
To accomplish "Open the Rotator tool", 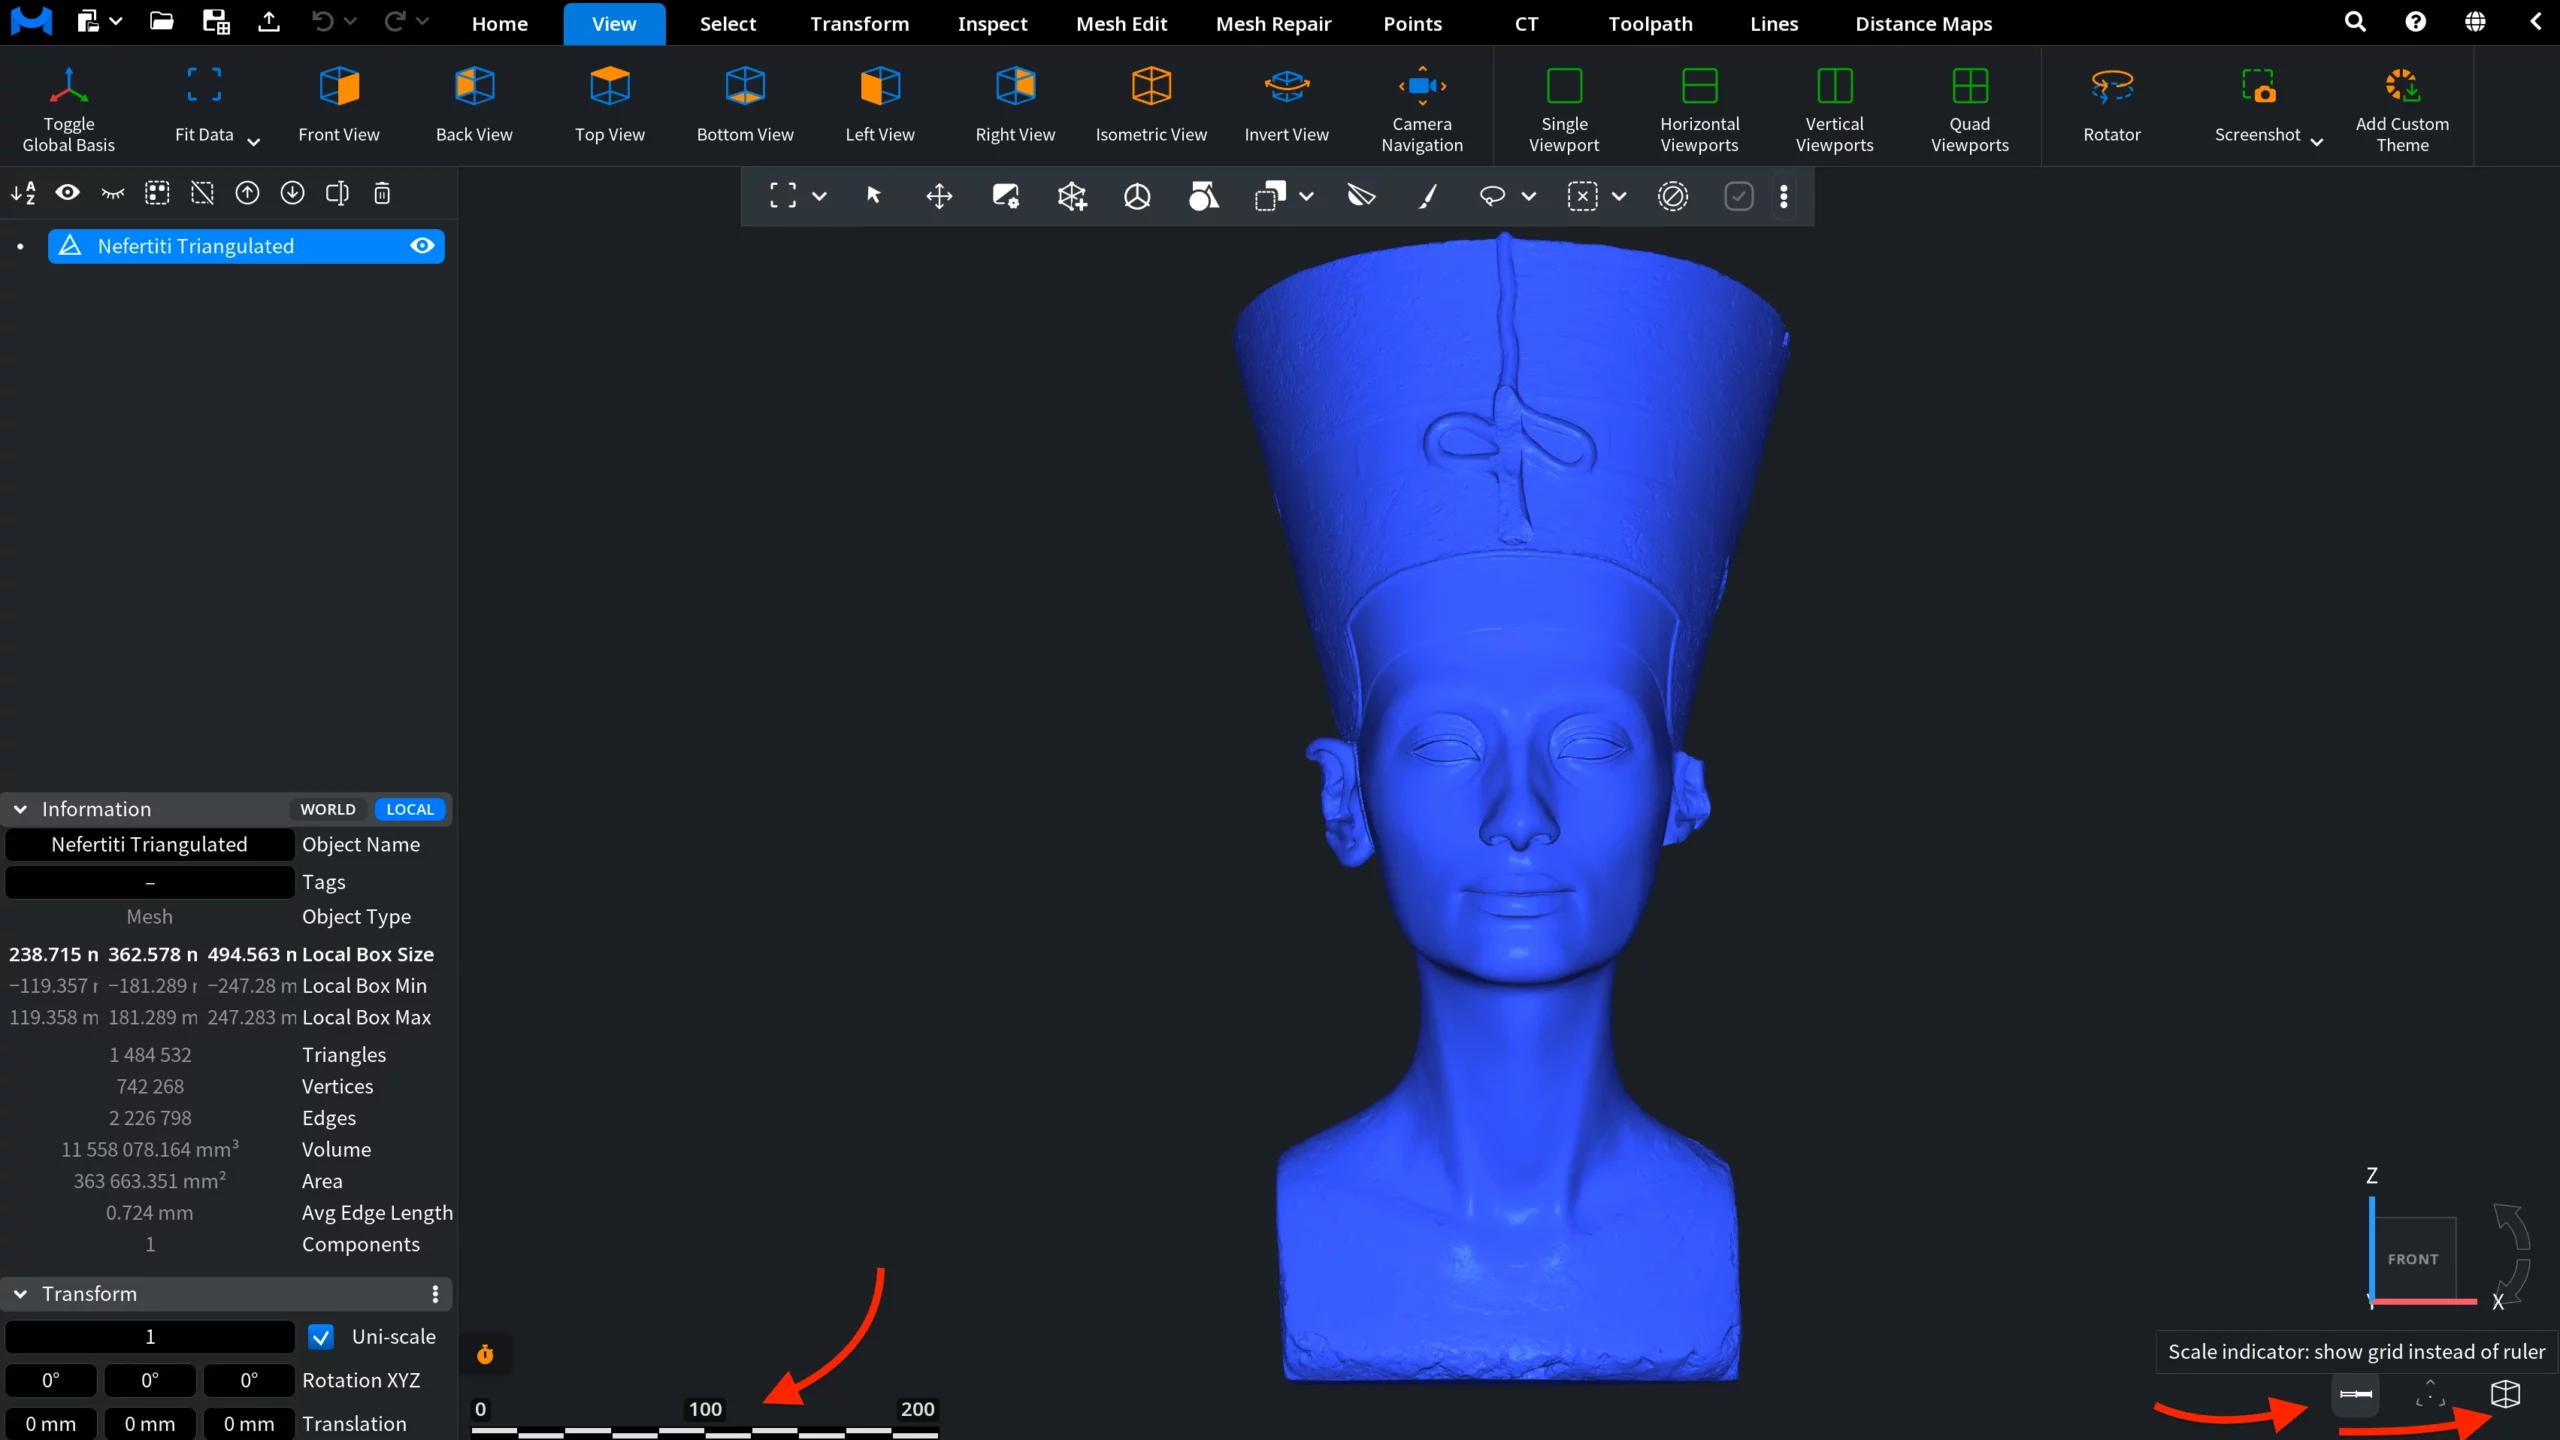I will (2112, 107).
